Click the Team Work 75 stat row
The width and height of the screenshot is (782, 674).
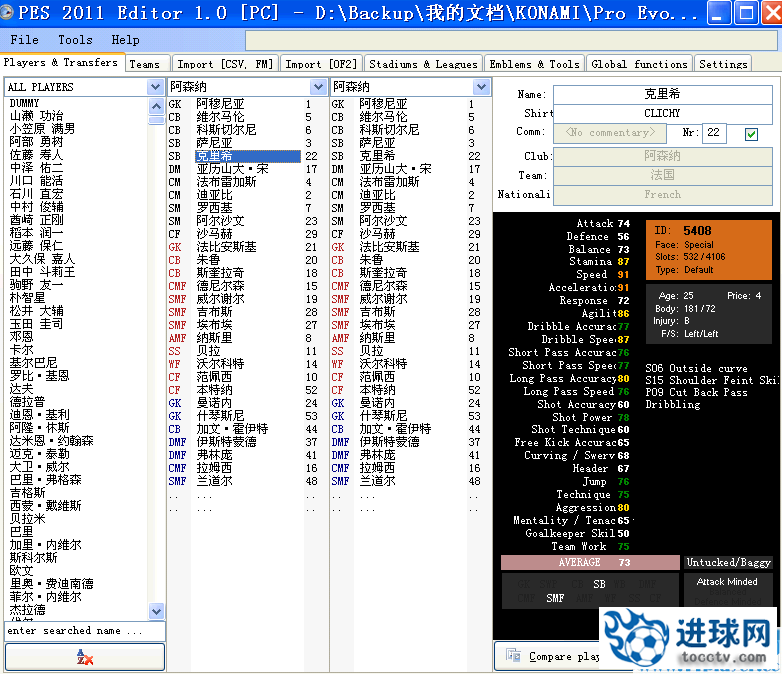tap(590, 546)
